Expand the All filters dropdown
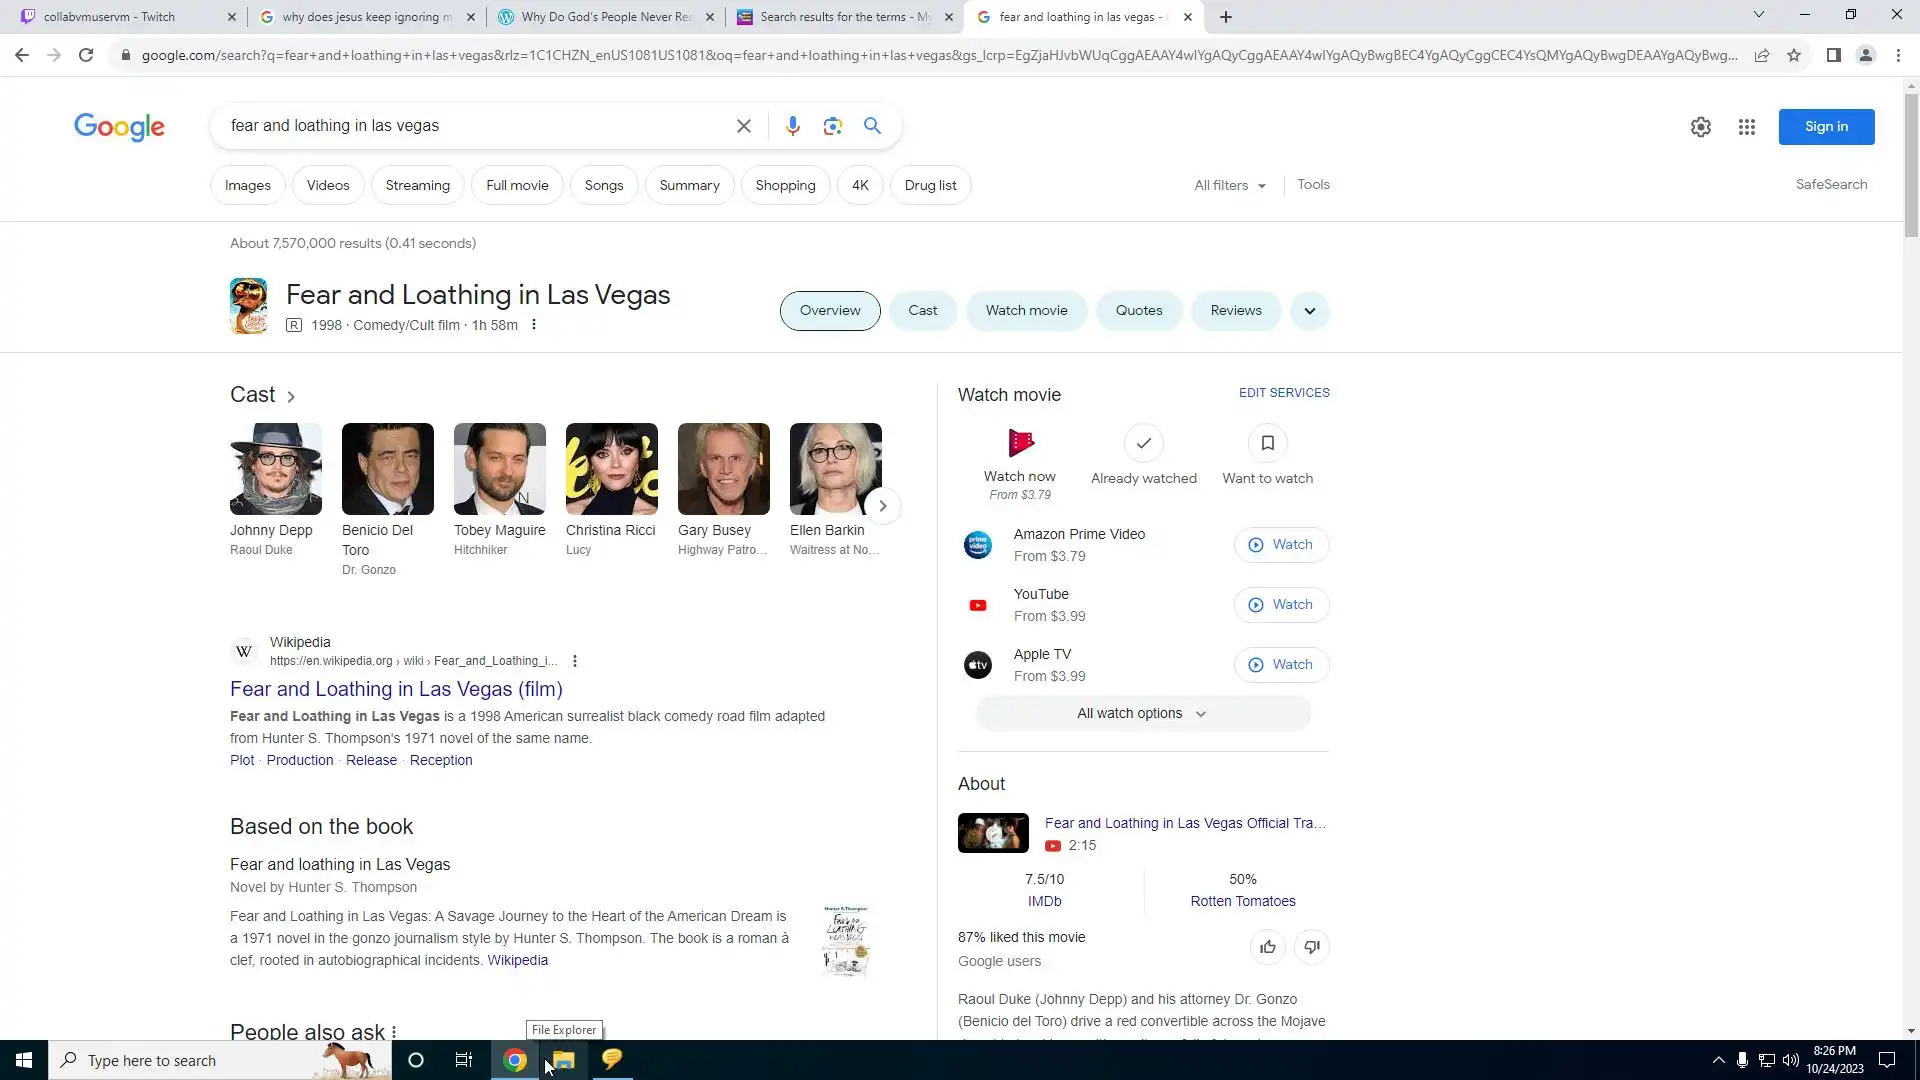 [1229, 185]
